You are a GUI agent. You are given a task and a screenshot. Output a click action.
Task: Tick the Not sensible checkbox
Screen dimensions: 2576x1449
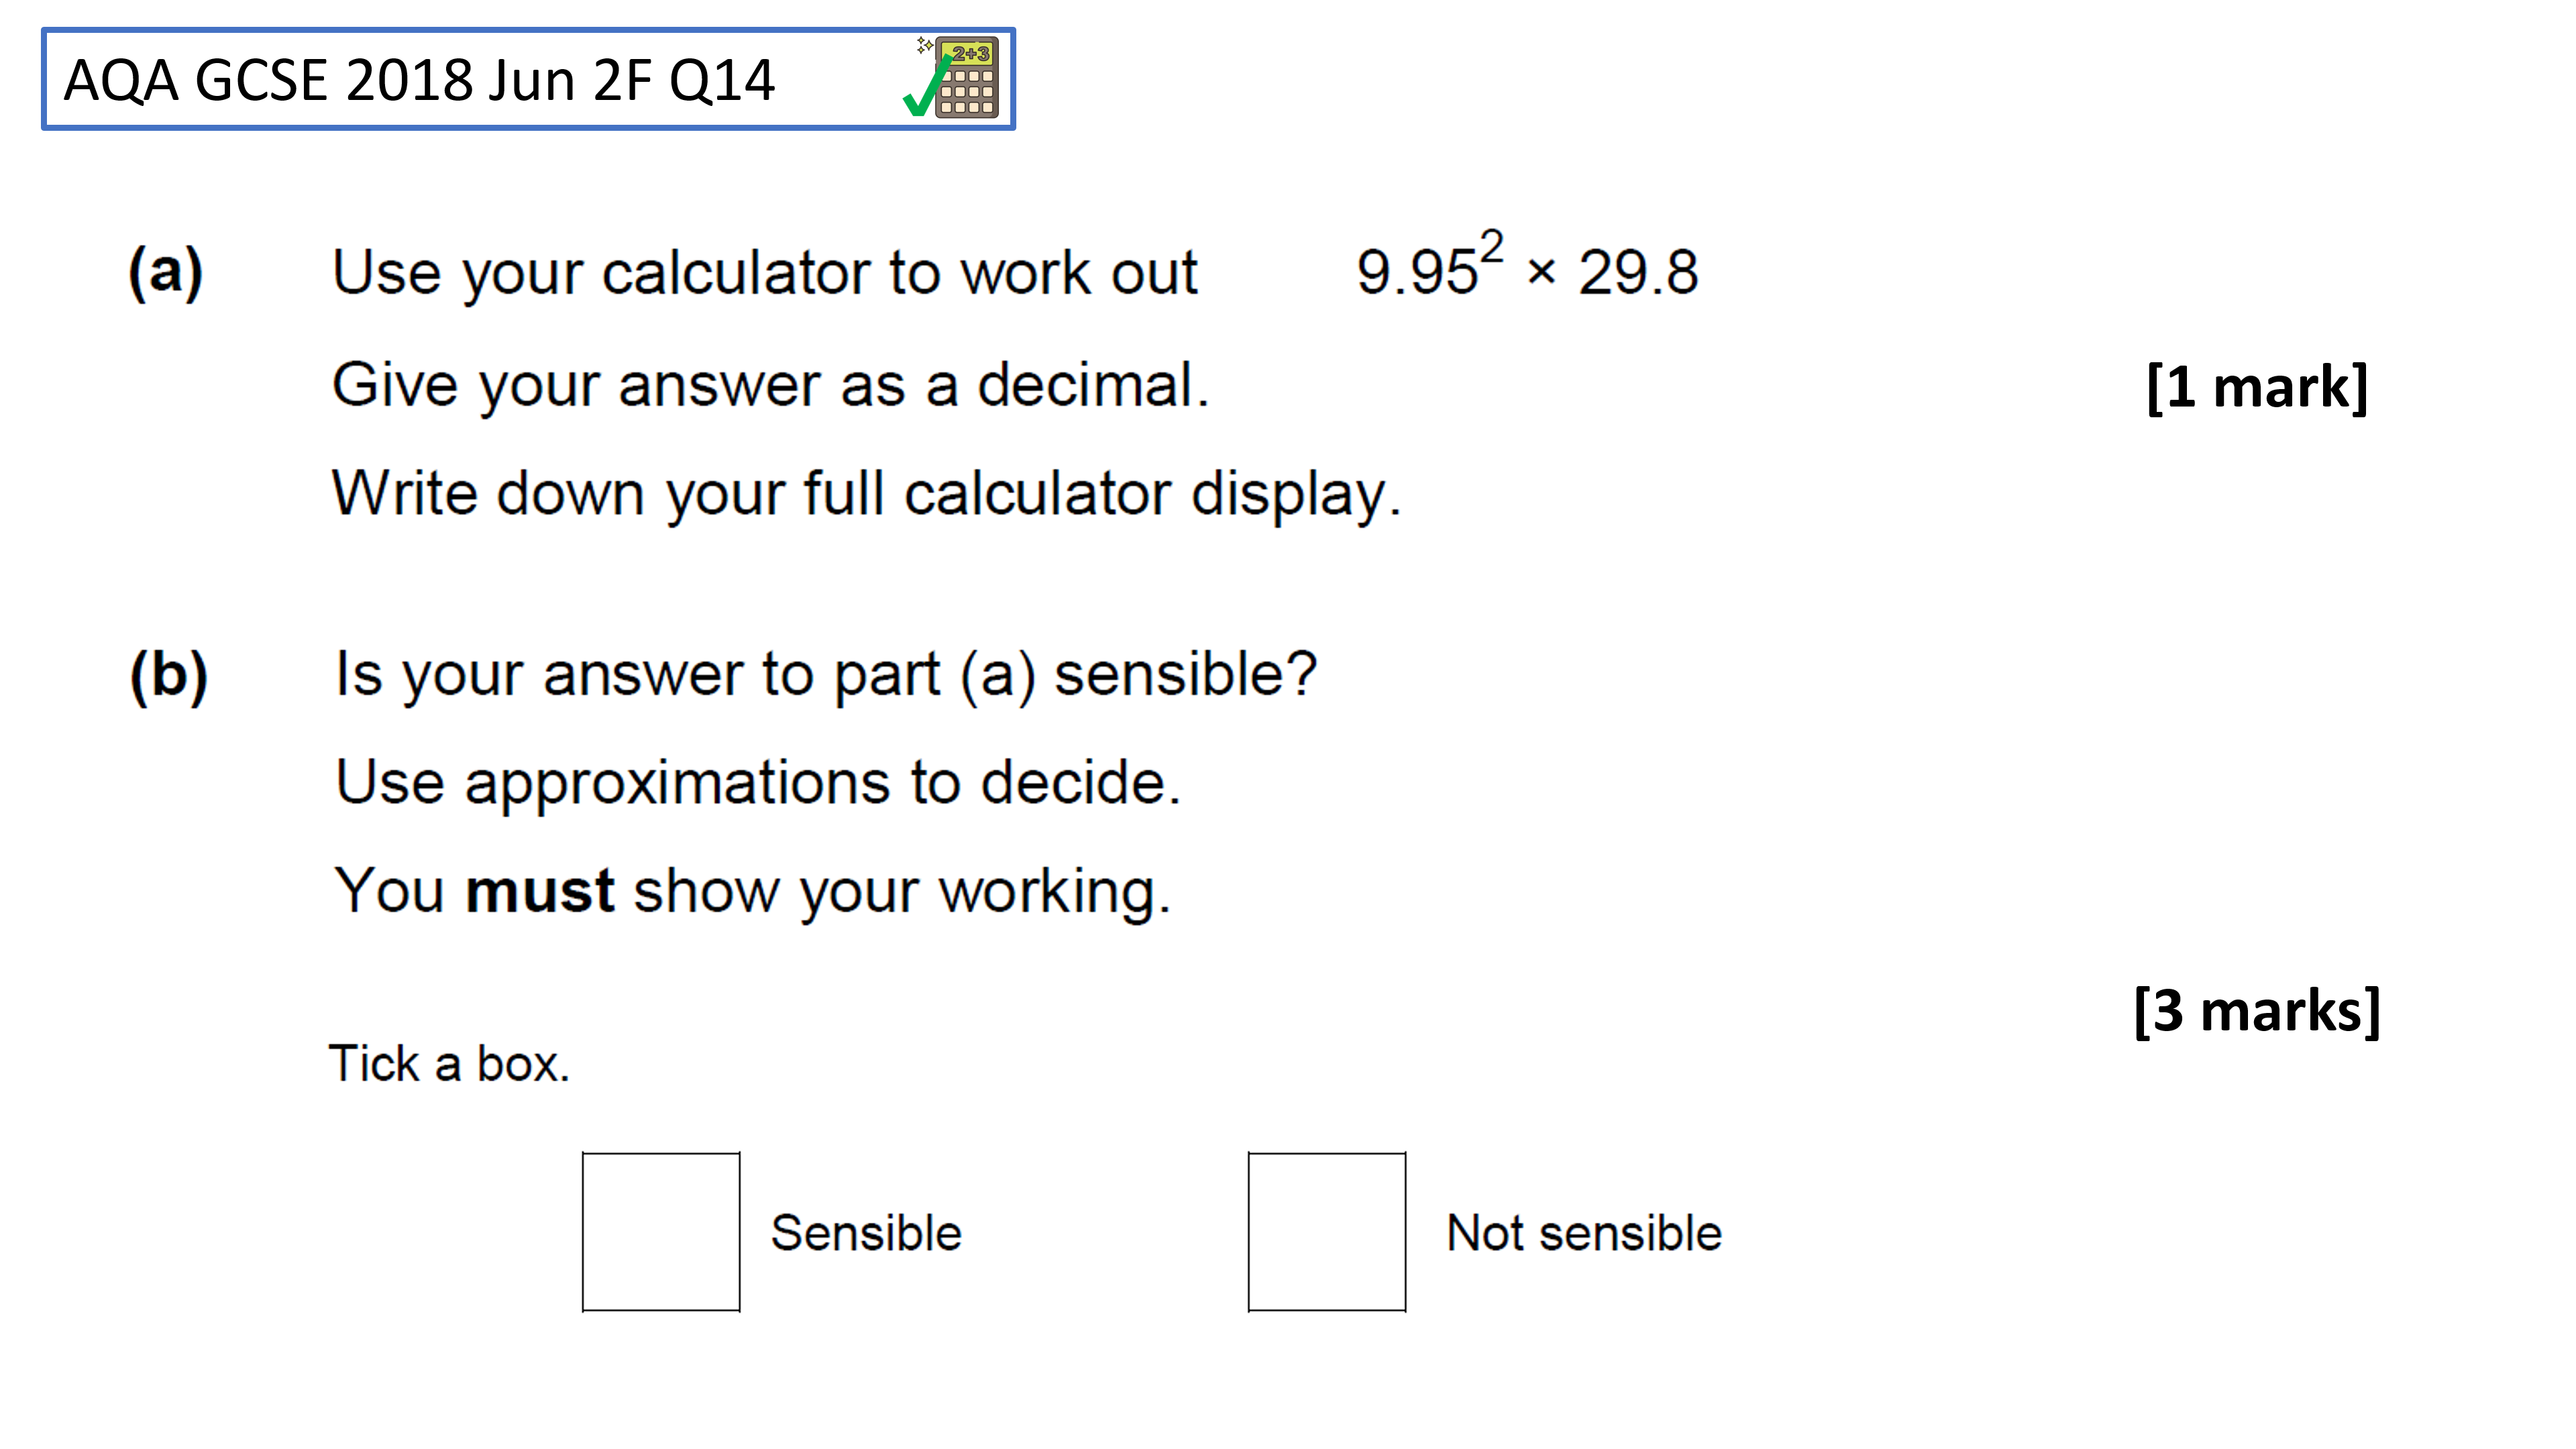coord(1327,1231)
